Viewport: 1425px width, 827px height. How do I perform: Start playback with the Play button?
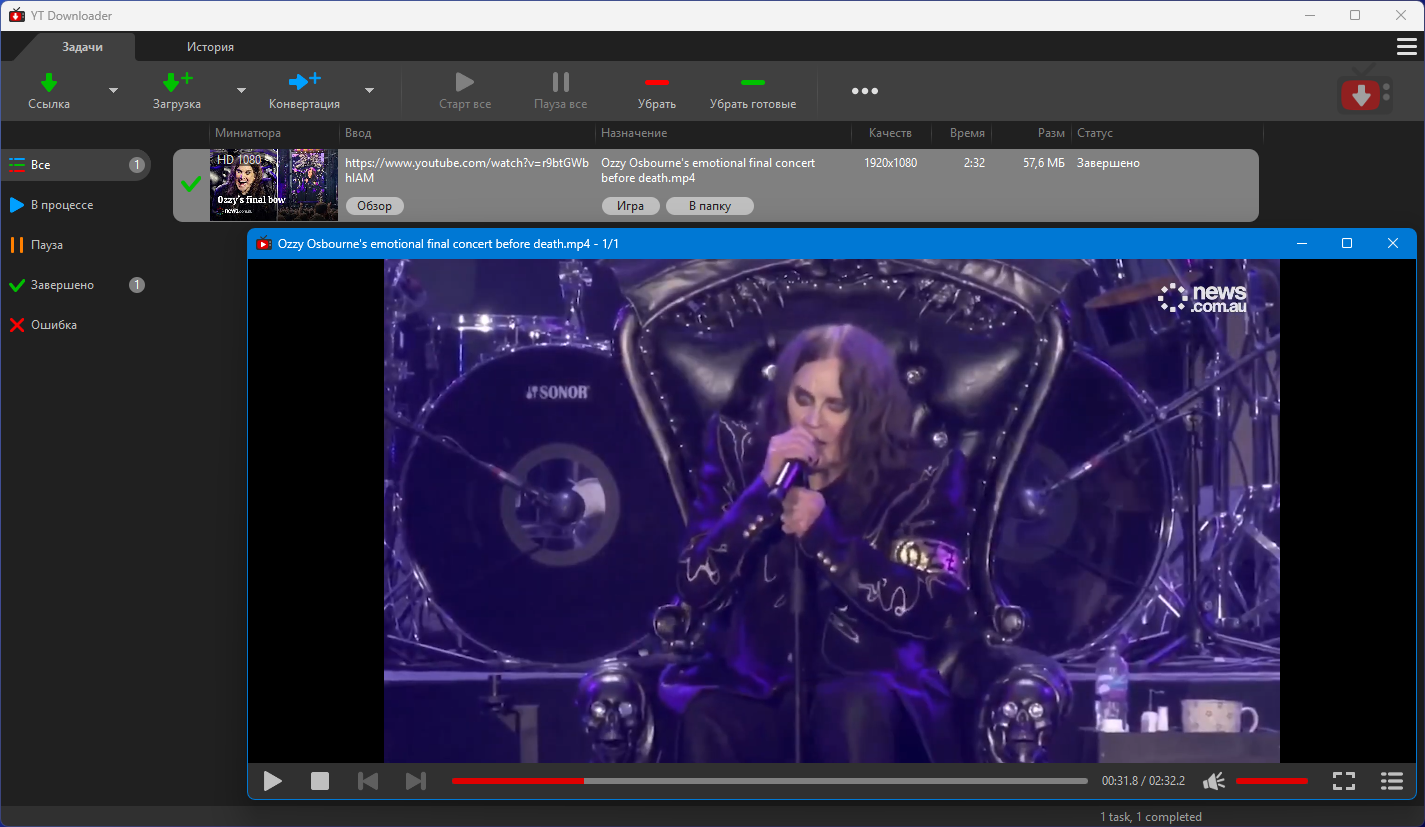coord(272,781)
